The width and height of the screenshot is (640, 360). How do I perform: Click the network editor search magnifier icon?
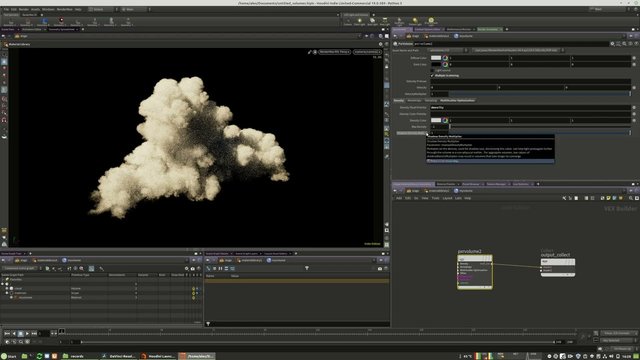point(631,198)
